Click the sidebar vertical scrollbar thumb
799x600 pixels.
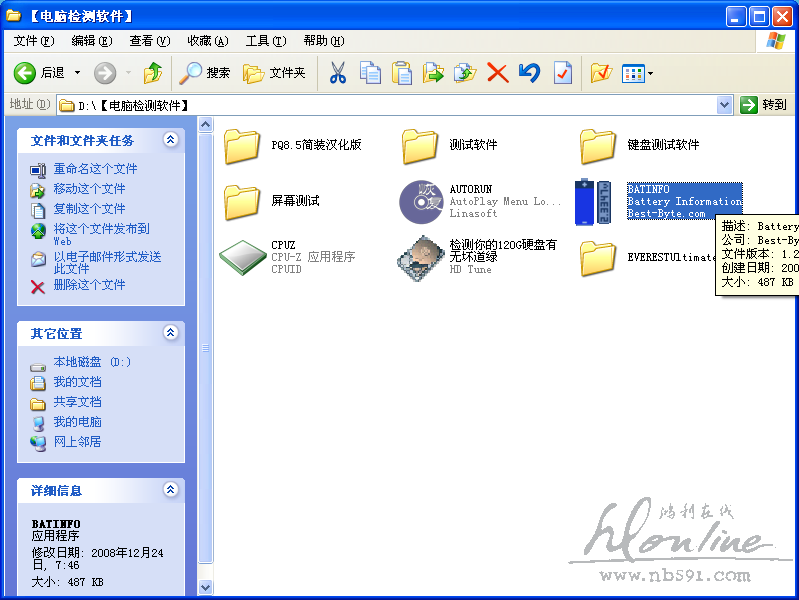pyautogui.click(x=205, y=348)
